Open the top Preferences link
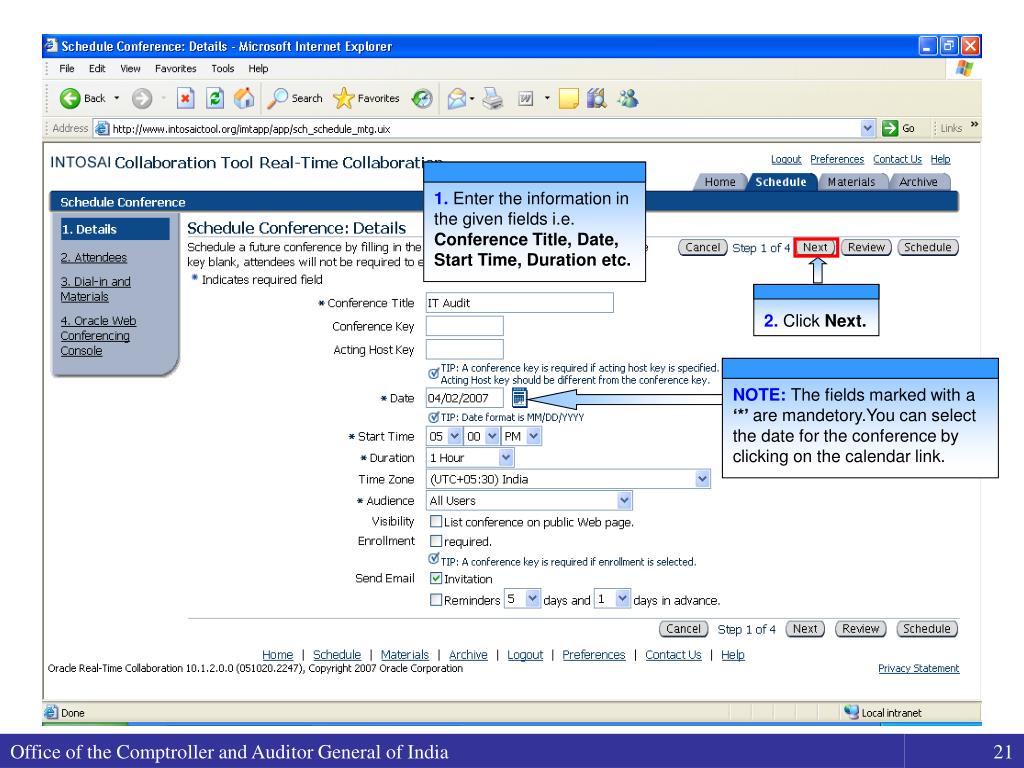This screenshot has height=768, width=1024. point(837,159)
